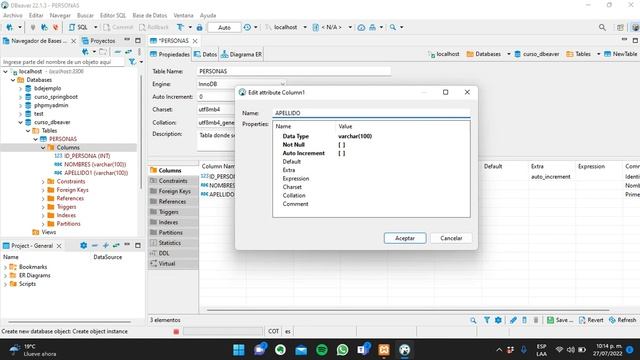Click the curso_dbeaver breadcrumb link
The height and width of the screenshot is (360, 640).
pyautogui.click(x=537, y=54)
